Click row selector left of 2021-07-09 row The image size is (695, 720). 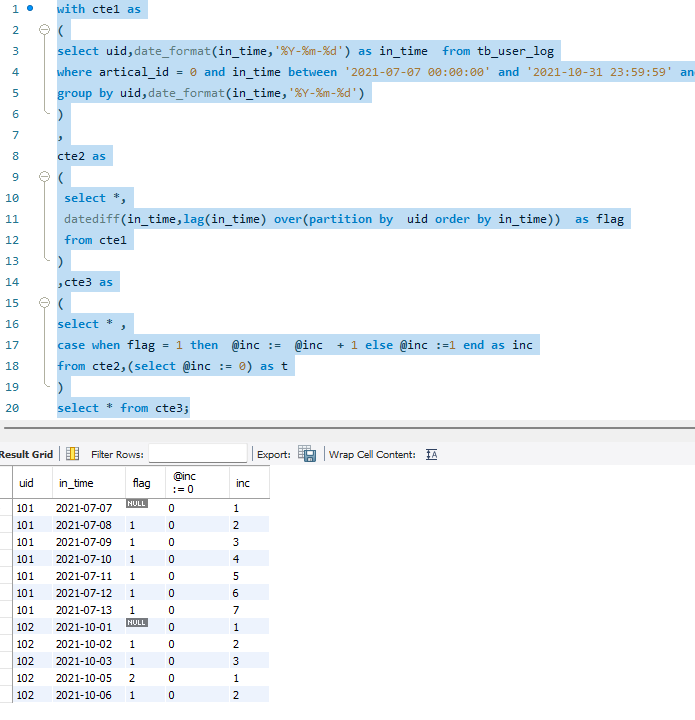6,542
